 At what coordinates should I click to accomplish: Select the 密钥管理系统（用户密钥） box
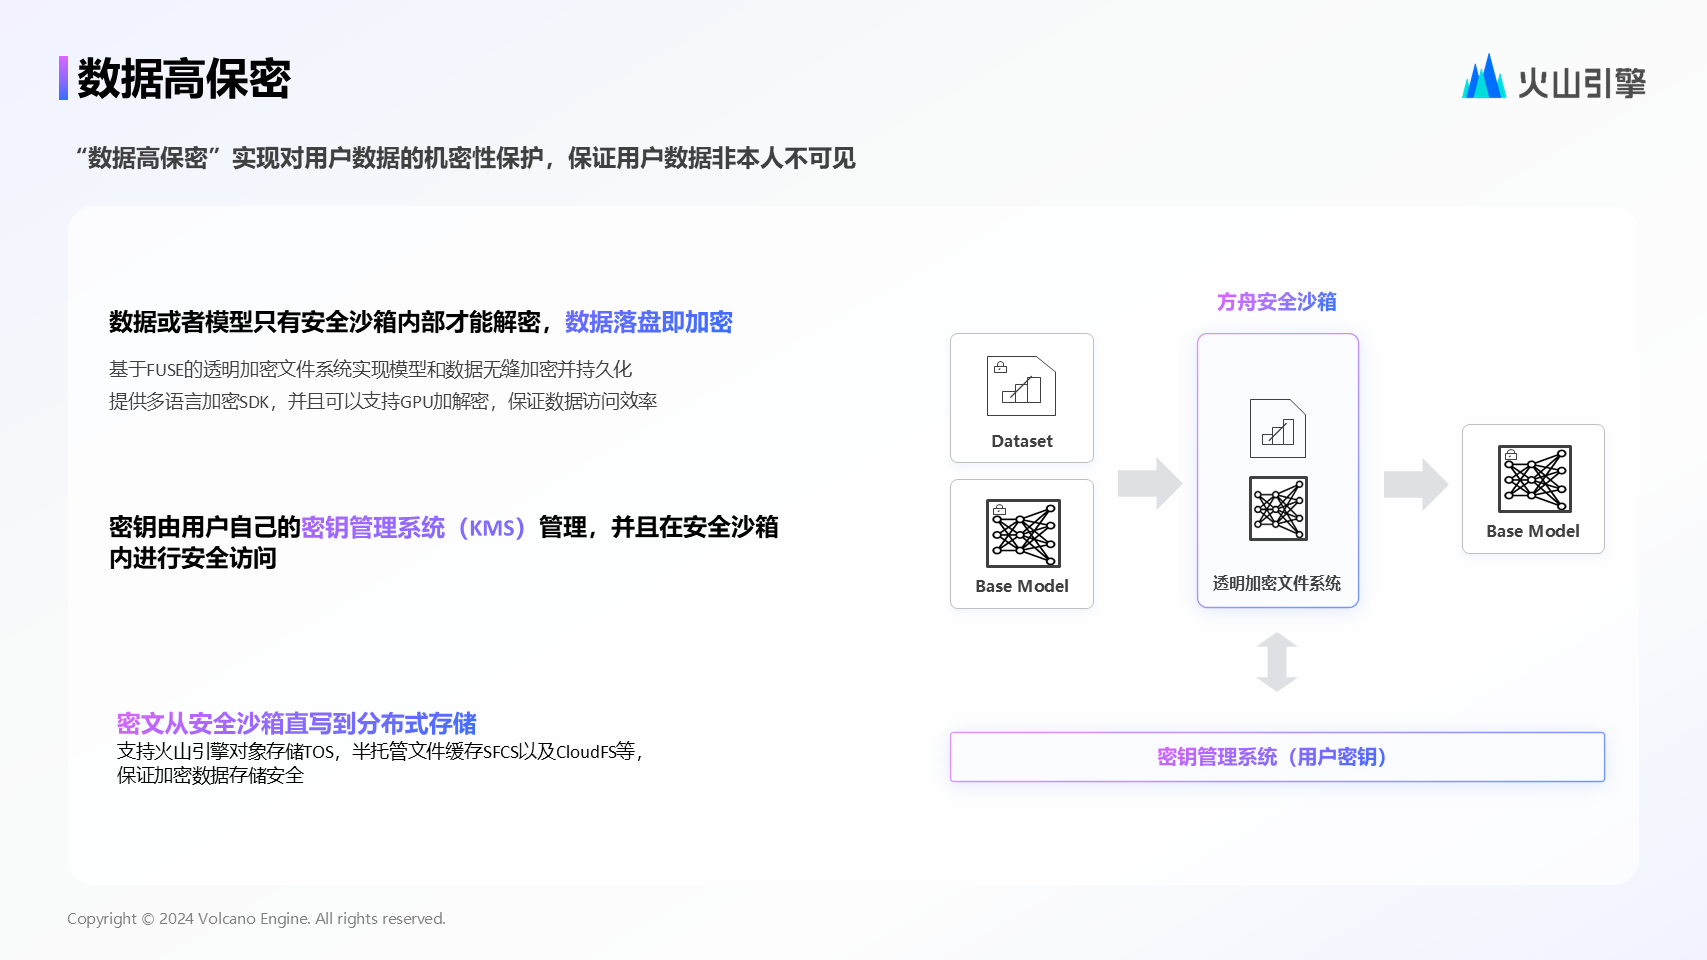(1277, 757)
